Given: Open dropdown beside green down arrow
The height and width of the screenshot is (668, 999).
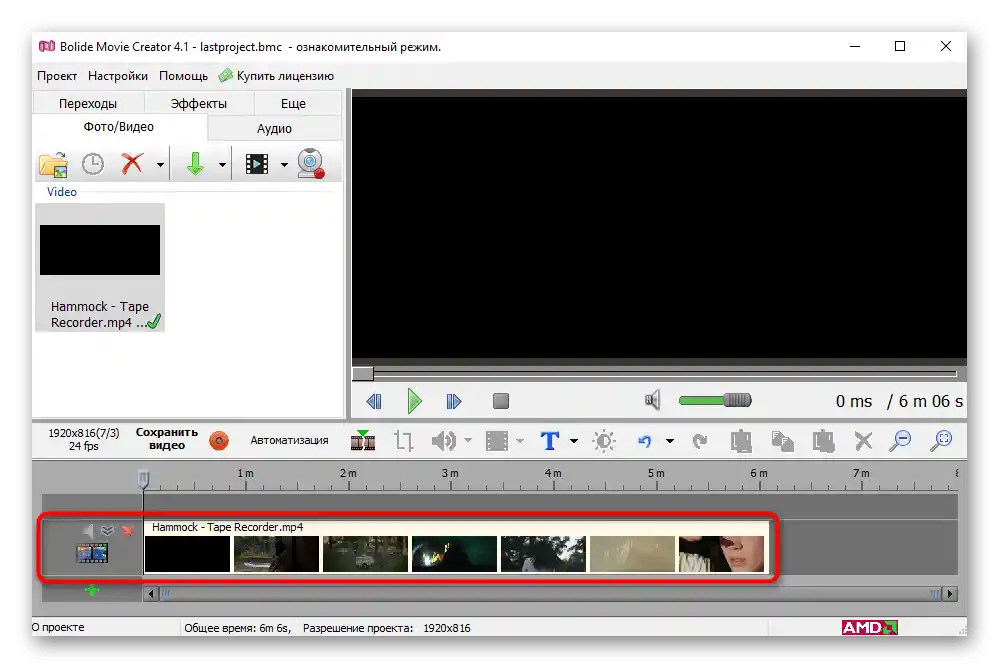Looking at the screenshot, I should tap(222, 164).
